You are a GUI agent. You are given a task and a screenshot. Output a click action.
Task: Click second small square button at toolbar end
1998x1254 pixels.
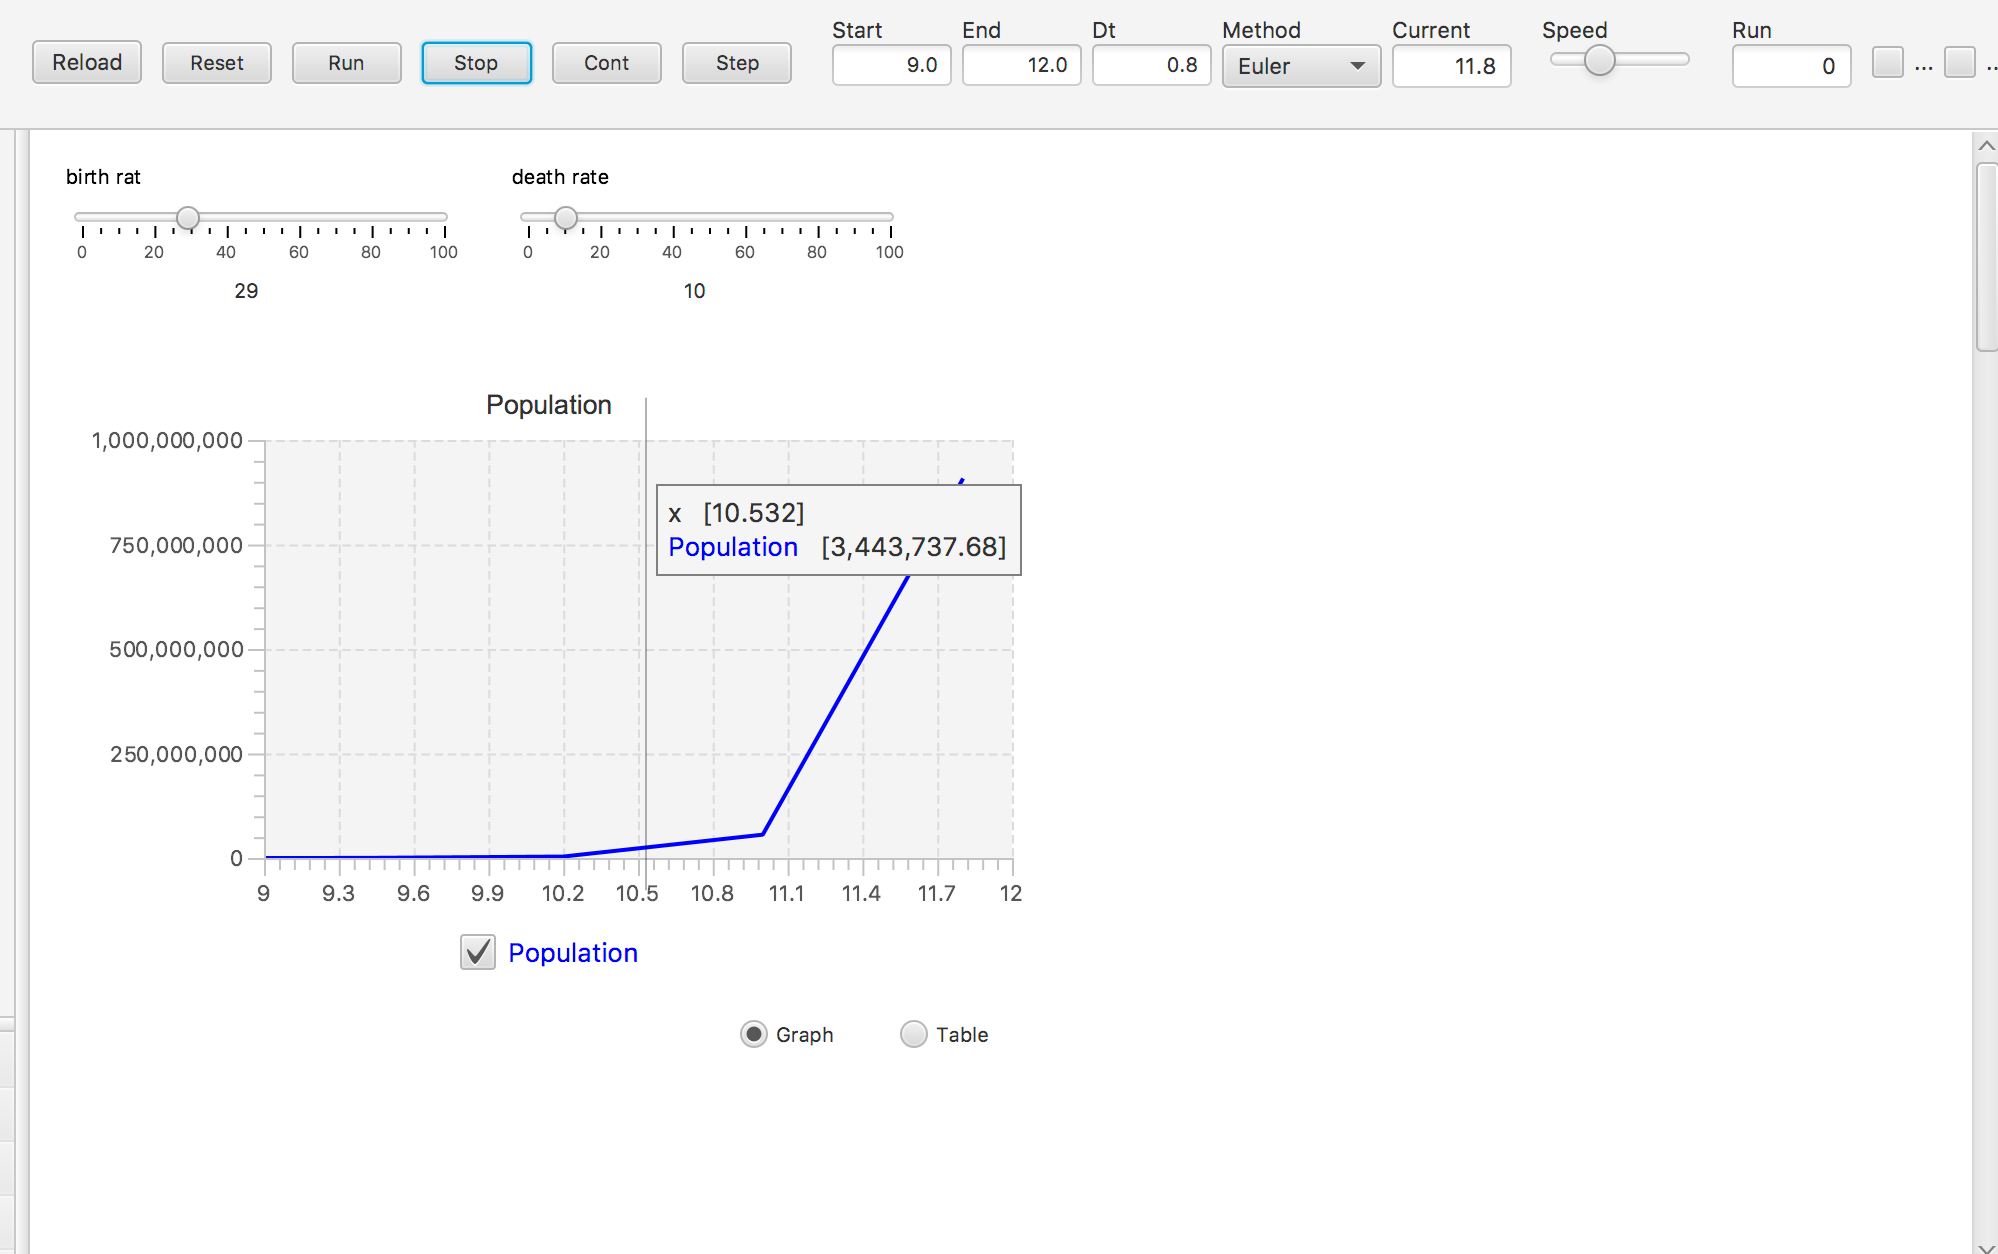(1959, 63)
